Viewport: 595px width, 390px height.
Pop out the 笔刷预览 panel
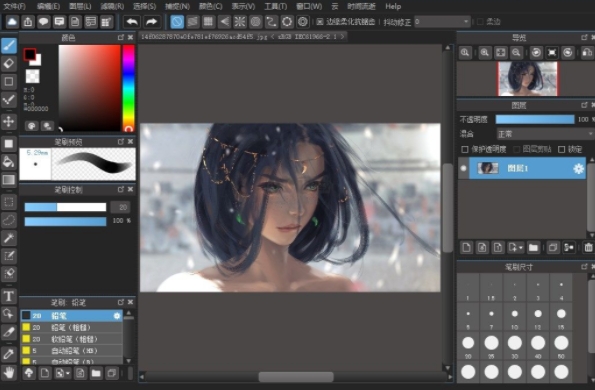coord(121,142)
